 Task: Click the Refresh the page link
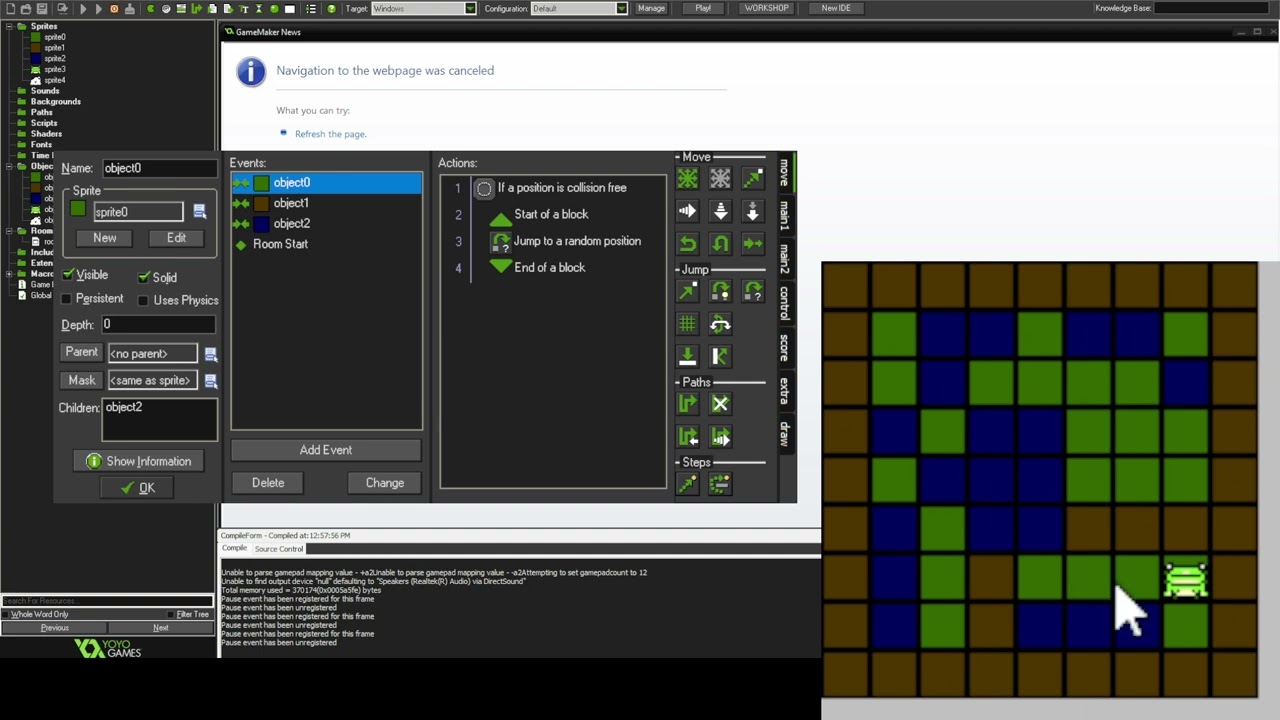click(x=330, y=134)
